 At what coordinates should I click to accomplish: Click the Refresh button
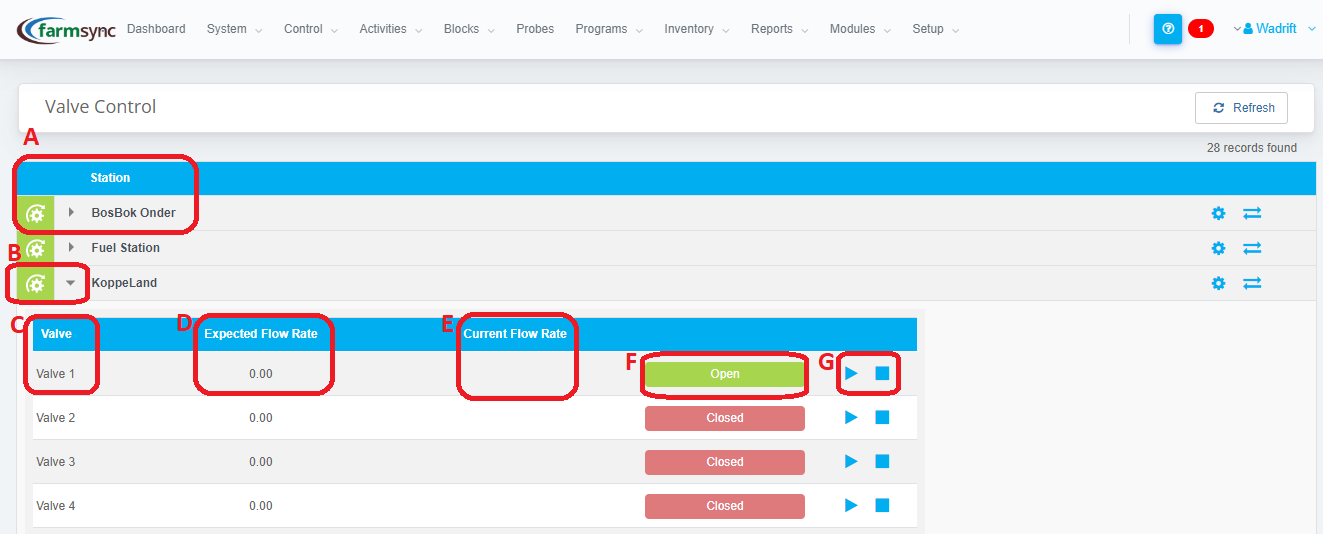click(x=1242, y=108)
